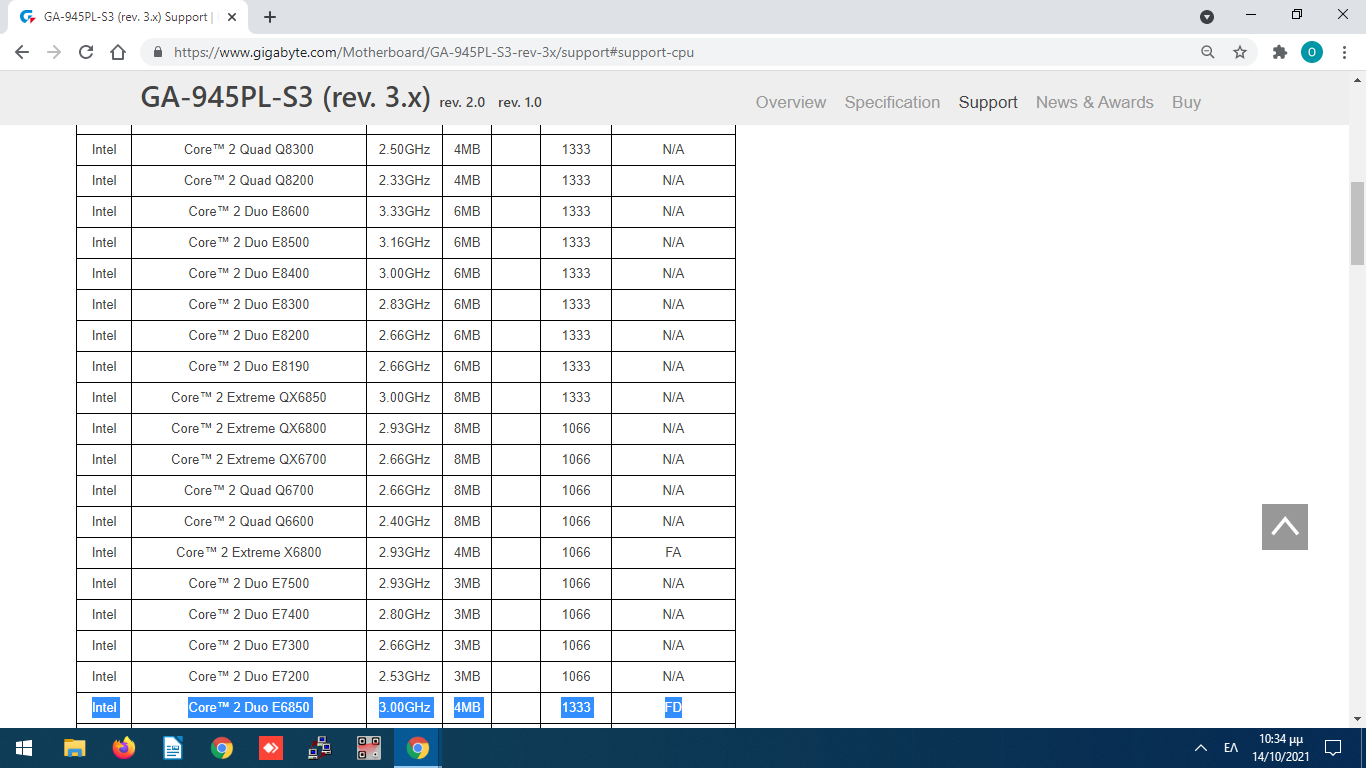Open the first Chrome taskbar icon
The height and width of the screenshot is (768, 1366).
tap(222, 748)
